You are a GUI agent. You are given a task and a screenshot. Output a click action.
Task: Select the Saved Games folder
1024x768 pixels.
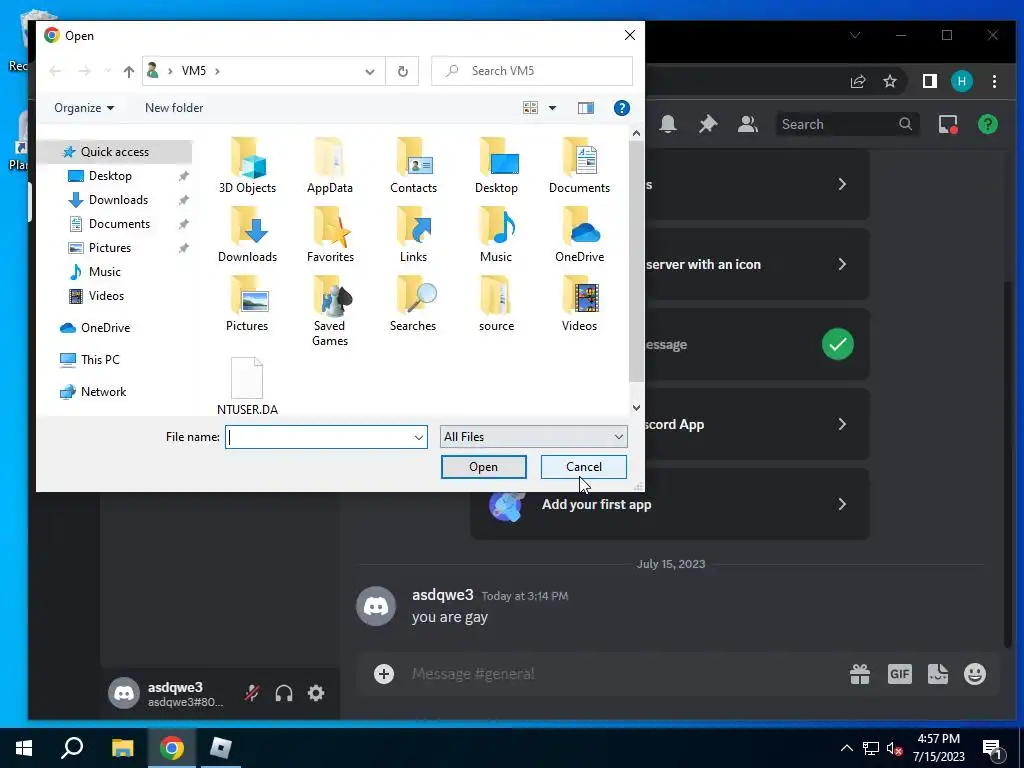click(330, 312)
